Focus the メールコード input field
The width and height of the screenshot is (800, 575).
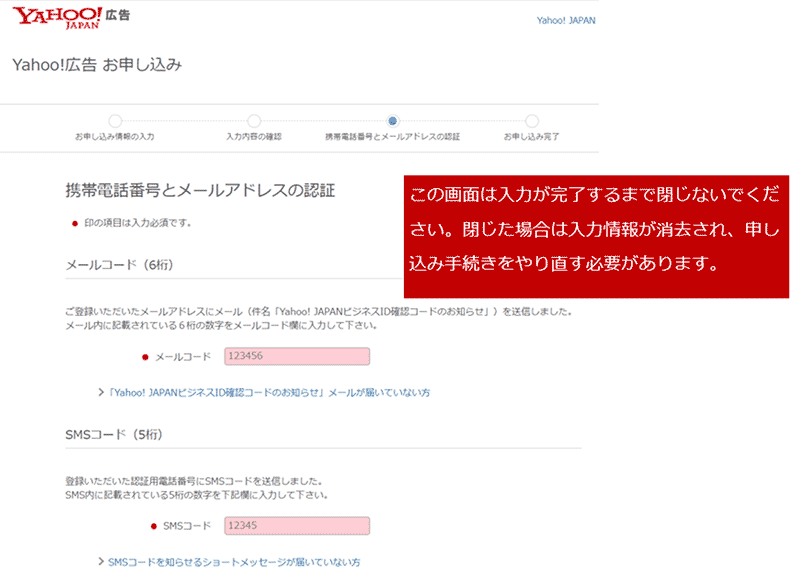pyautogui.click(x=297, y=357)
